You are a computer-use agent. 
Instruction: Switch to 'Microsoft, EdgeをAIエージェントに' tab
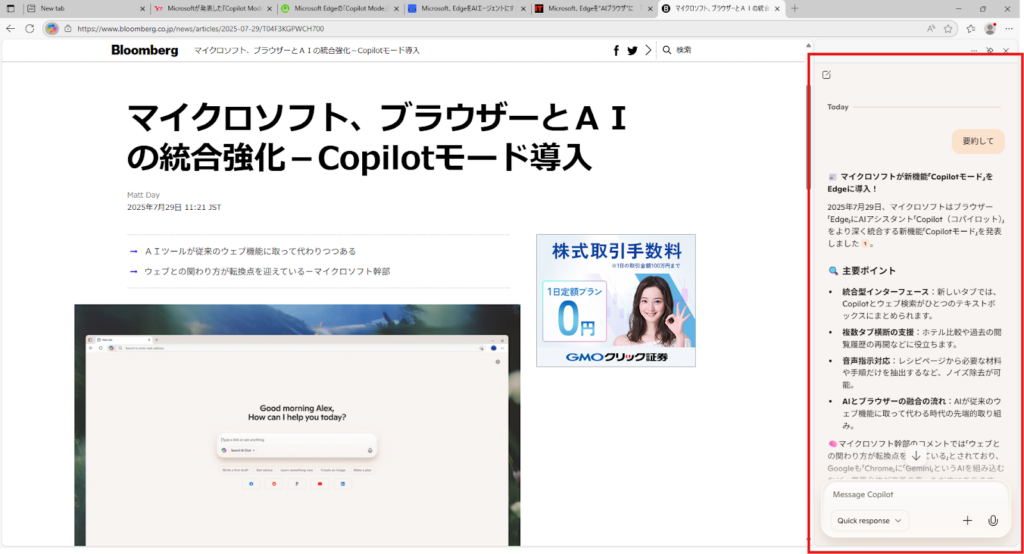pos(466,8)
